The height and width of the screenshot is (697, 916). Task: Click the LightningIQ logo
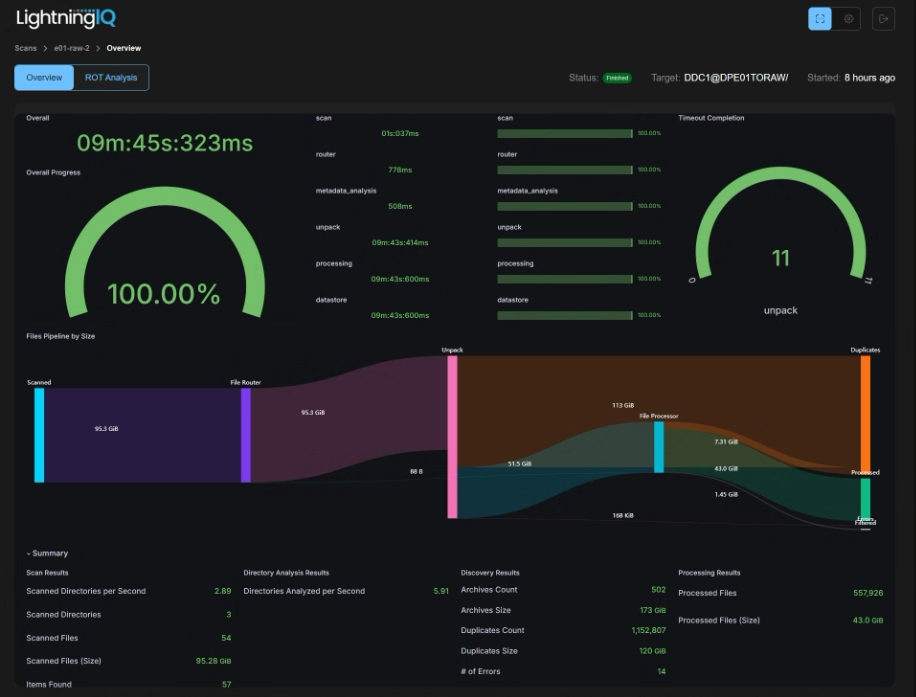[65, 18]
